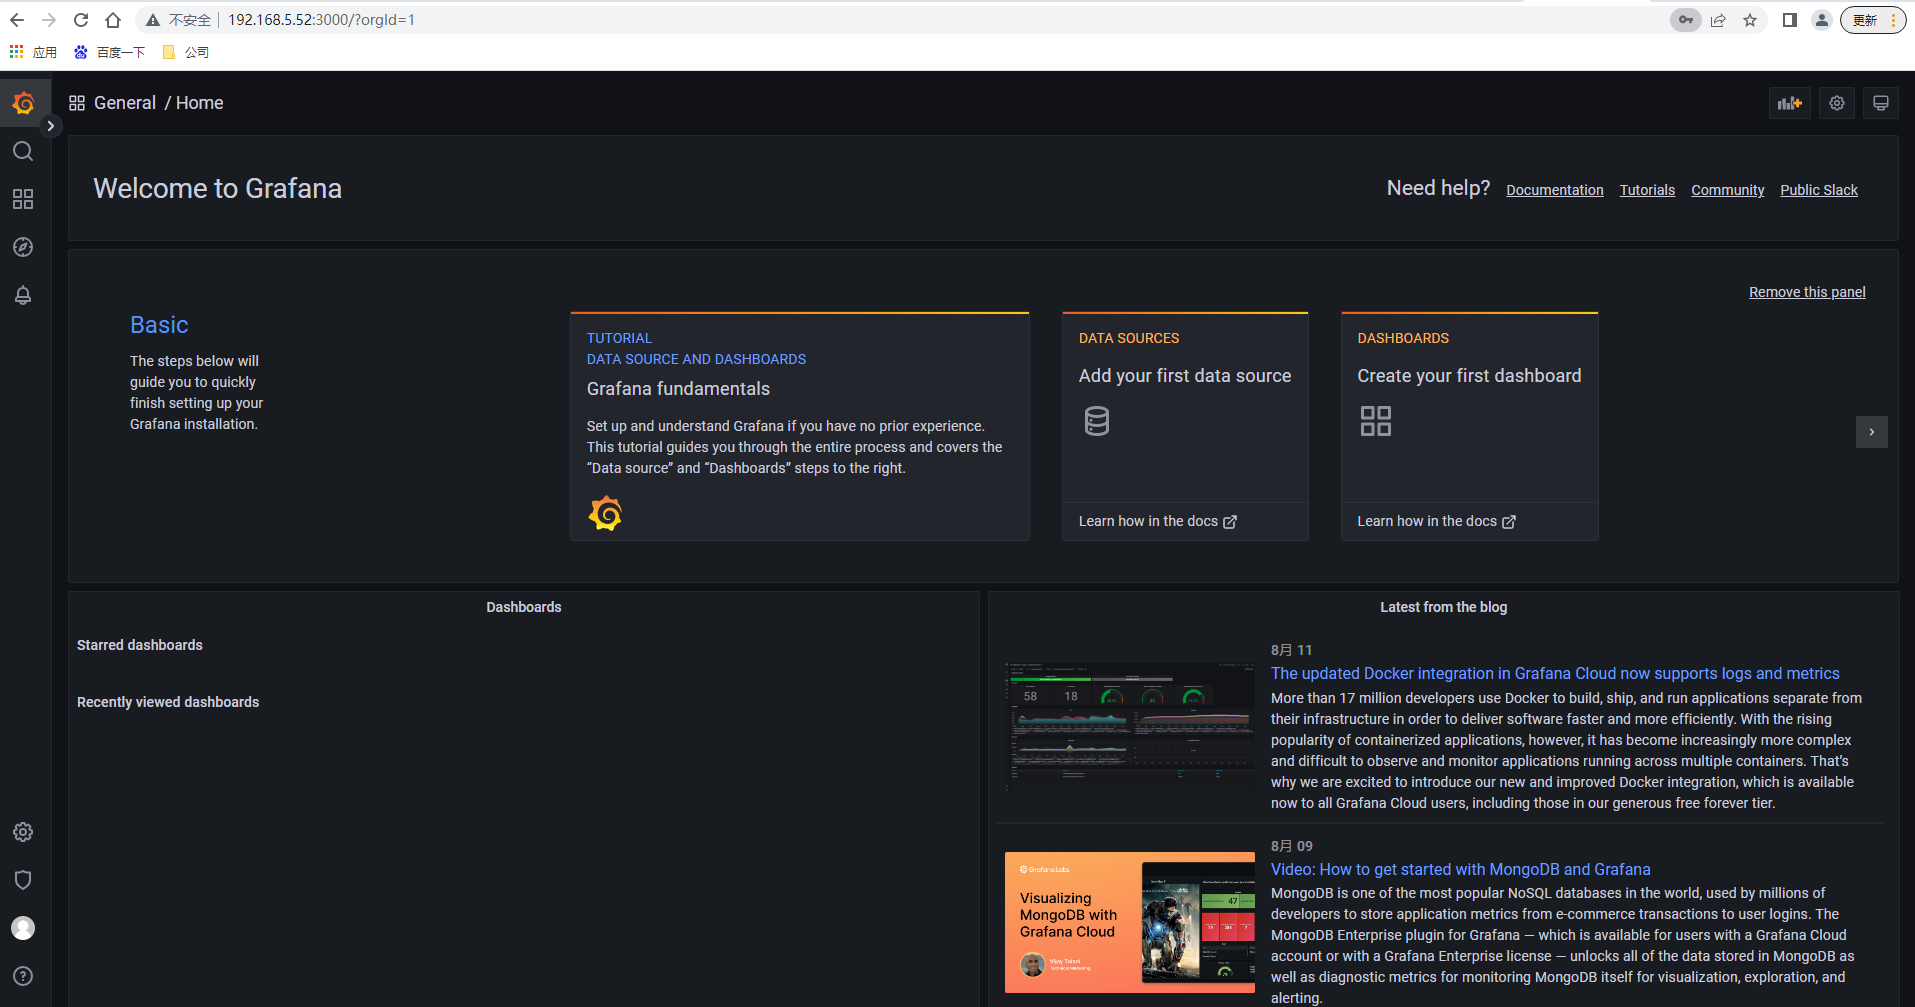1915x1007 pixels.
Task: Click the not secure warning icon
Action: pyautogui.click(x=152, y=20)
